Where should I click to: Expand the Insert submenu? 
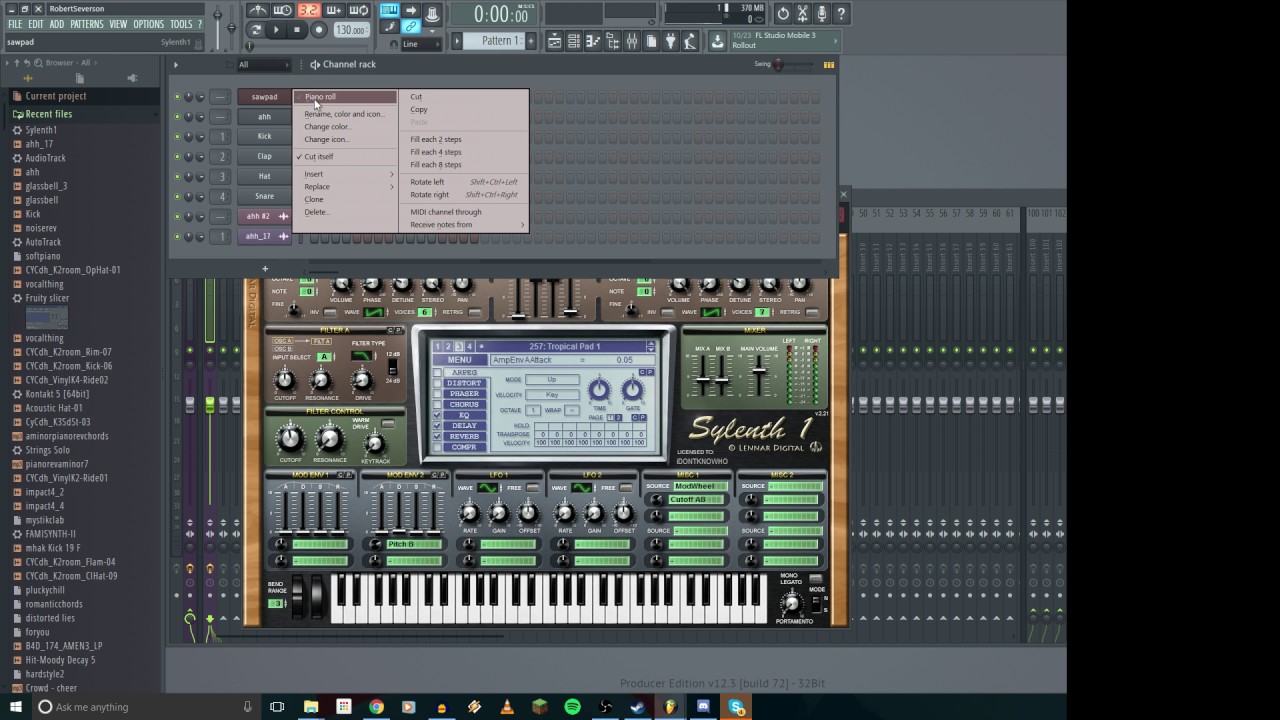pos(348,174)
